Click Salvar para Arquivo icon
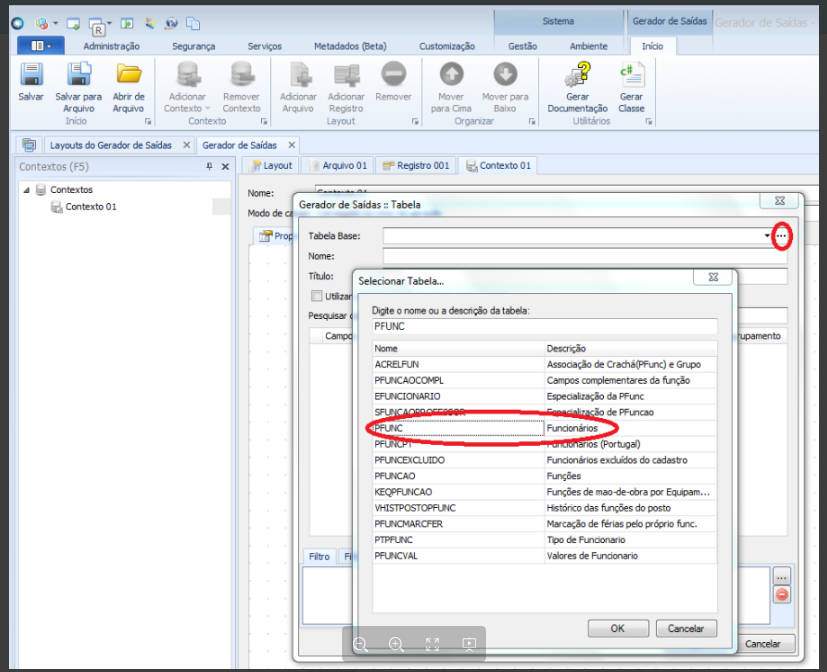The image size is (827, 672). [x=79, y=74]
